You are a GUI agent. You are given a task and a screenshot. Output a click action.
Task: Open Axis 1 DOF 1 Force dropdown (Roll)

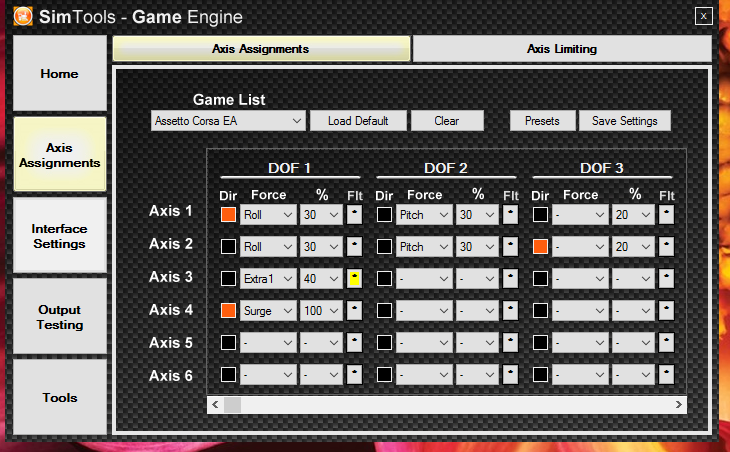[268, 215]
